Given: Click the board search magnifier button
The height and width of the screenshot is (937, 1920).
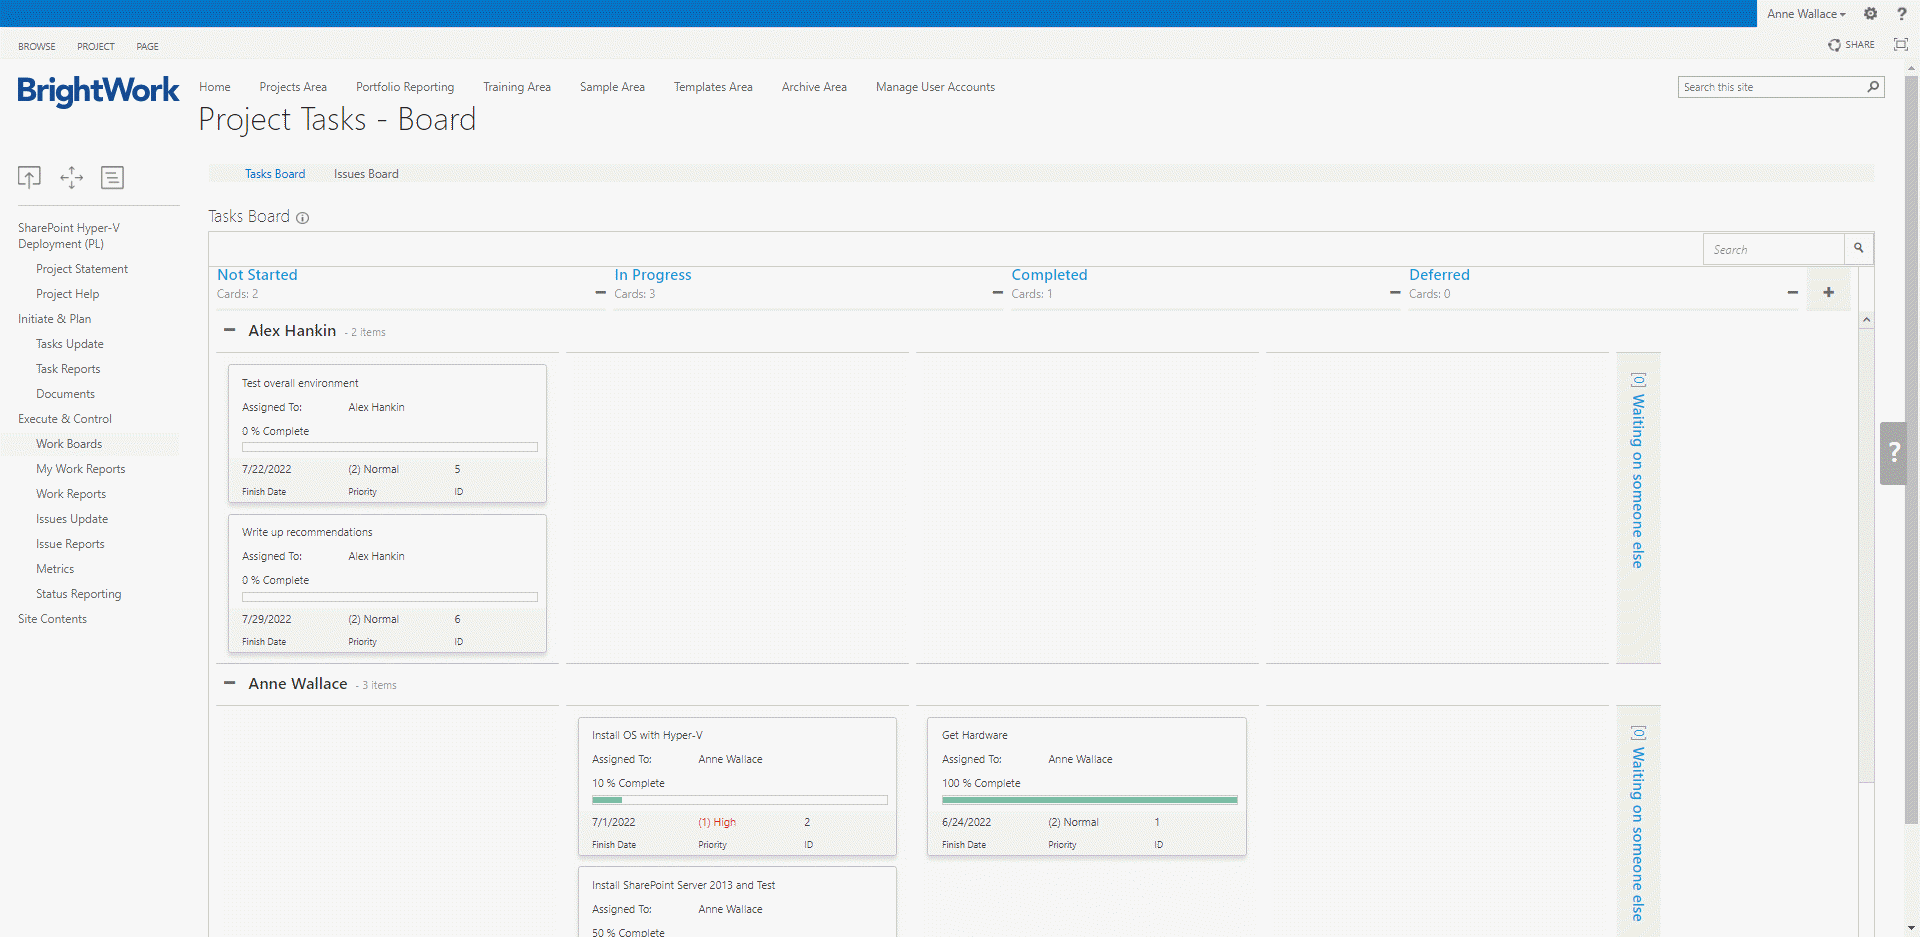Looking at the screenshot, I should click(1858, 249).
